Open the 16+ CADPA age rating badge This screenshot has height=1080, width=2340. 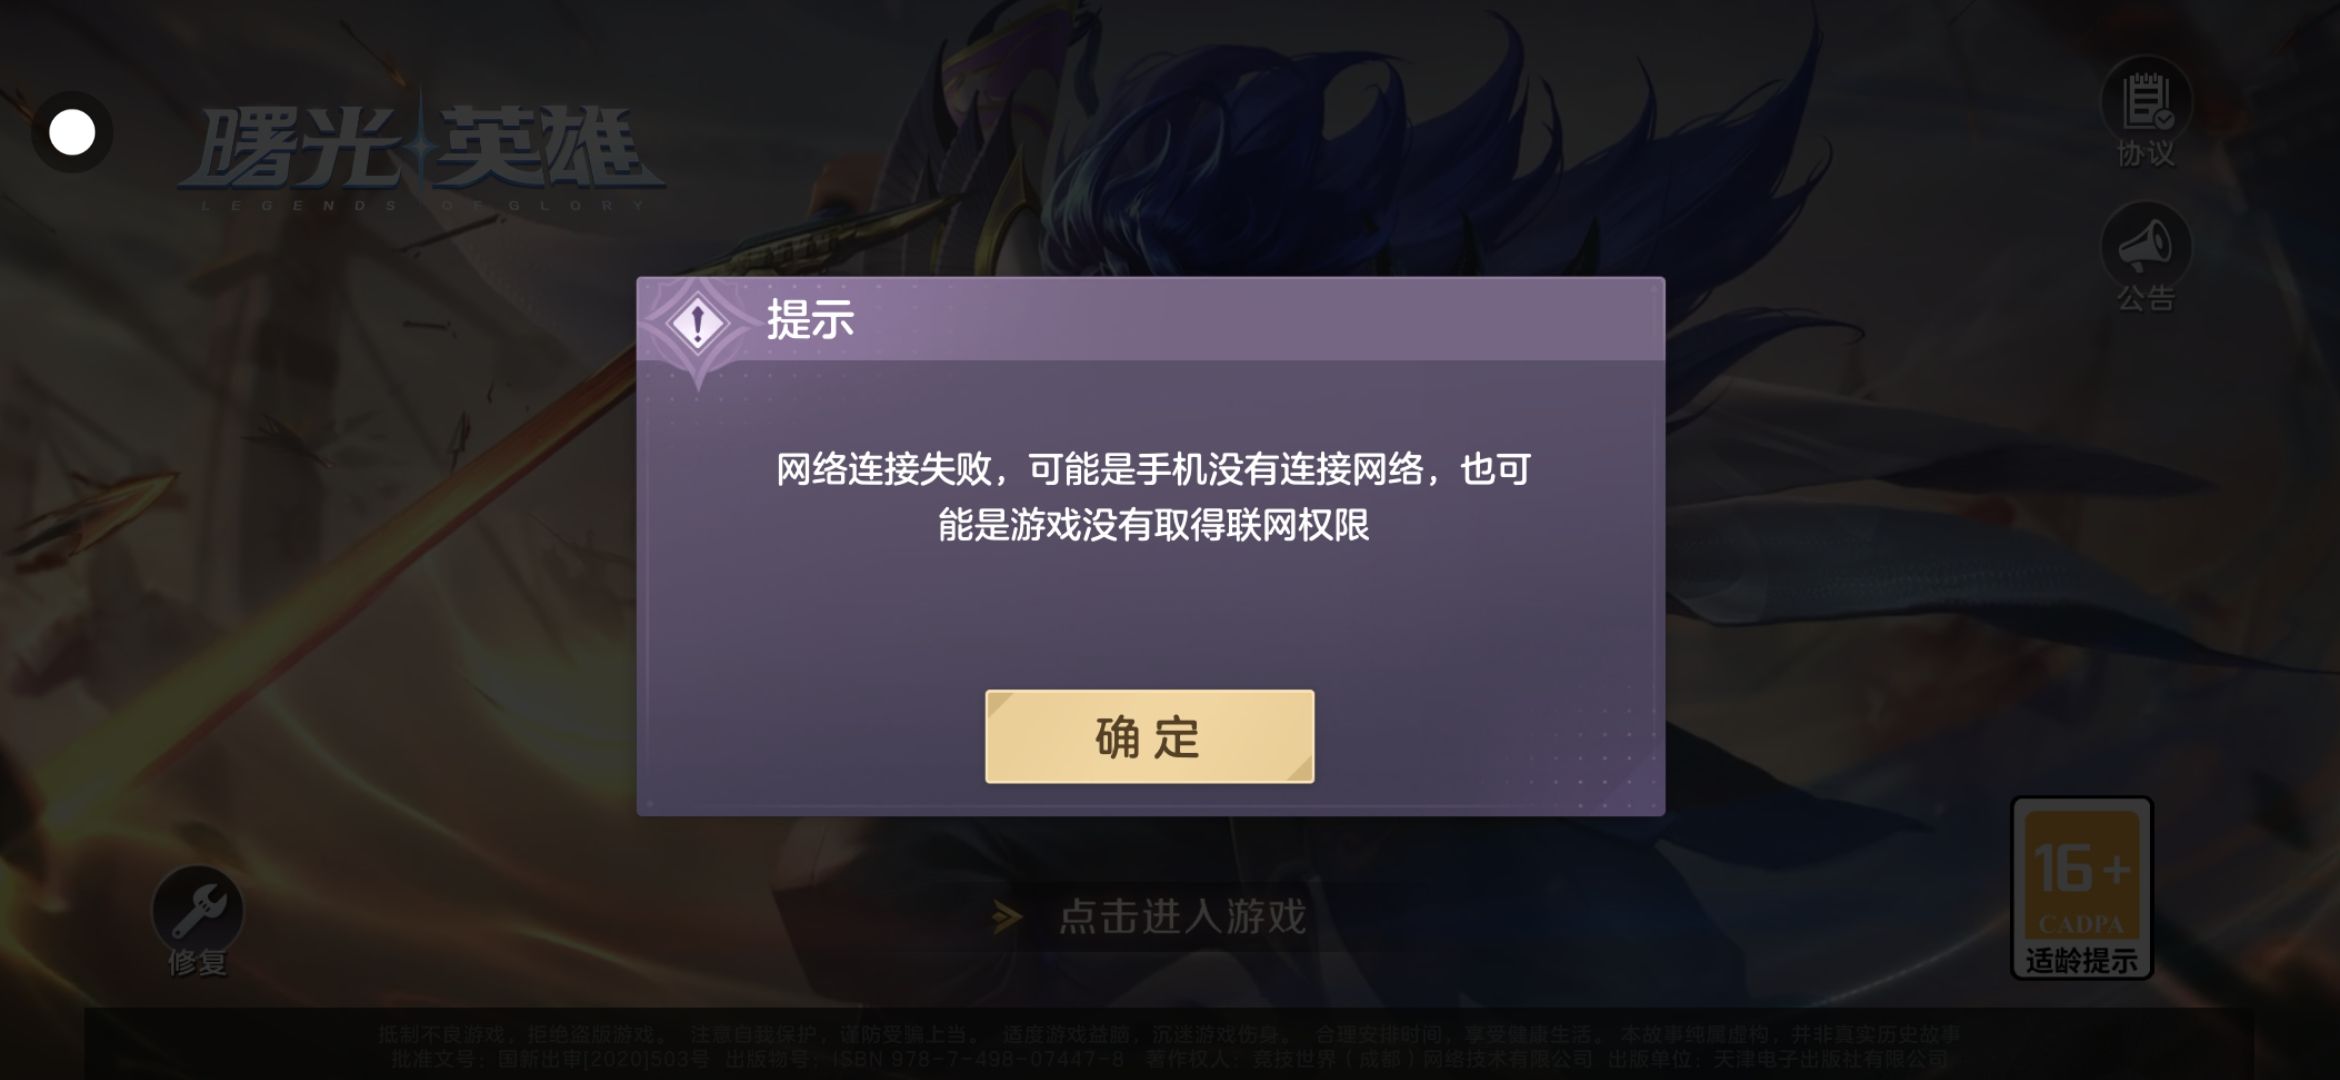click(x=2082, y=887)
